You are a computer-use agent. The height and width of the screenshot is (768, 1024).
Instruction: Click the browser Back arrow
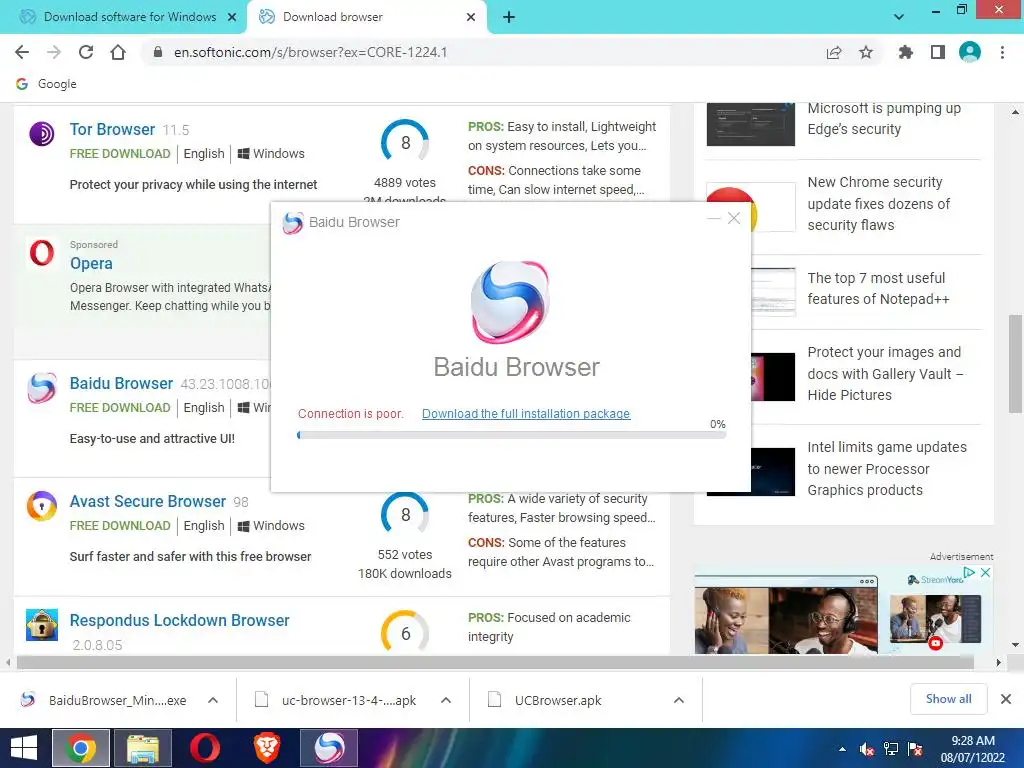(22, 52)
